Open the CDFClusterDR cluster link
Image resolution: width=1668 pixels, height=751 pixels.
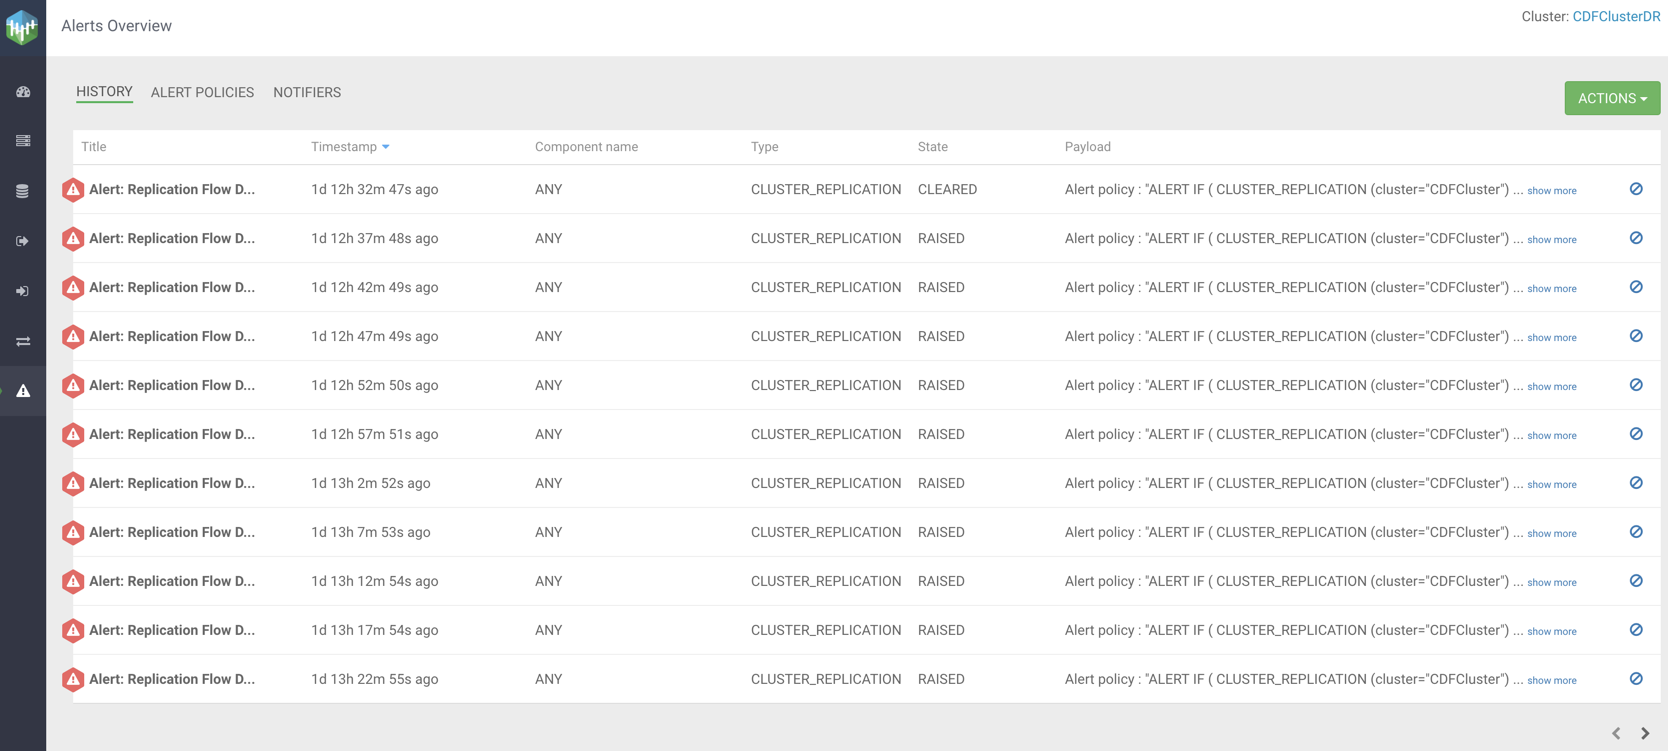[1616, 17]
